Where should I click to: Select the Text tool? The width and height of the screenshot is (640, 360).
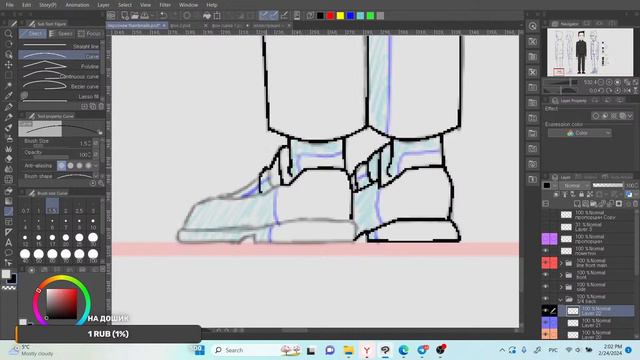point(8,242)
